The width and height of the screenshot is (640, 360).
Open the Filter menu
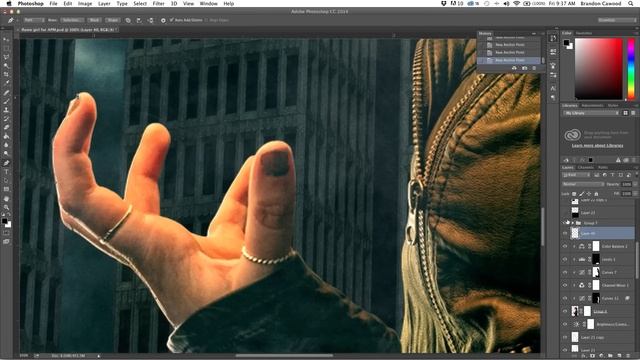click(158, 4)
